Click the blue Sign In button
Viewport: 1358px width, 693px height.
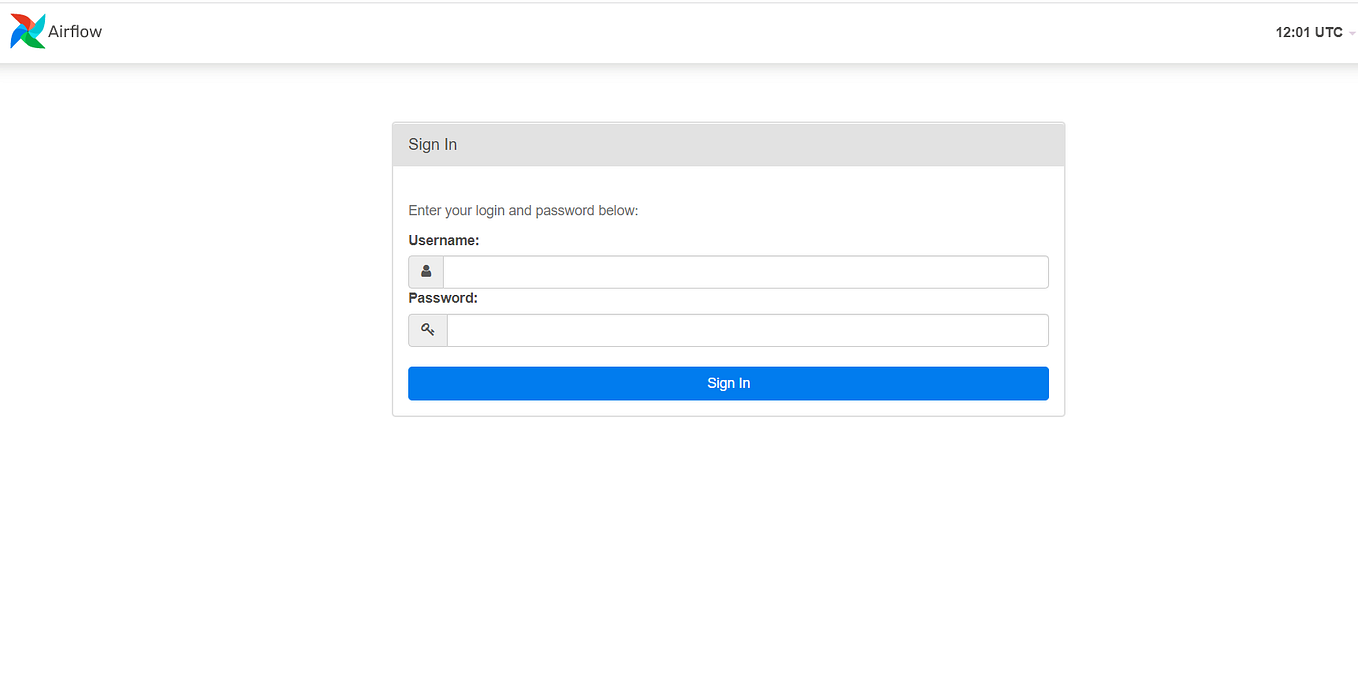pos(728,384)
